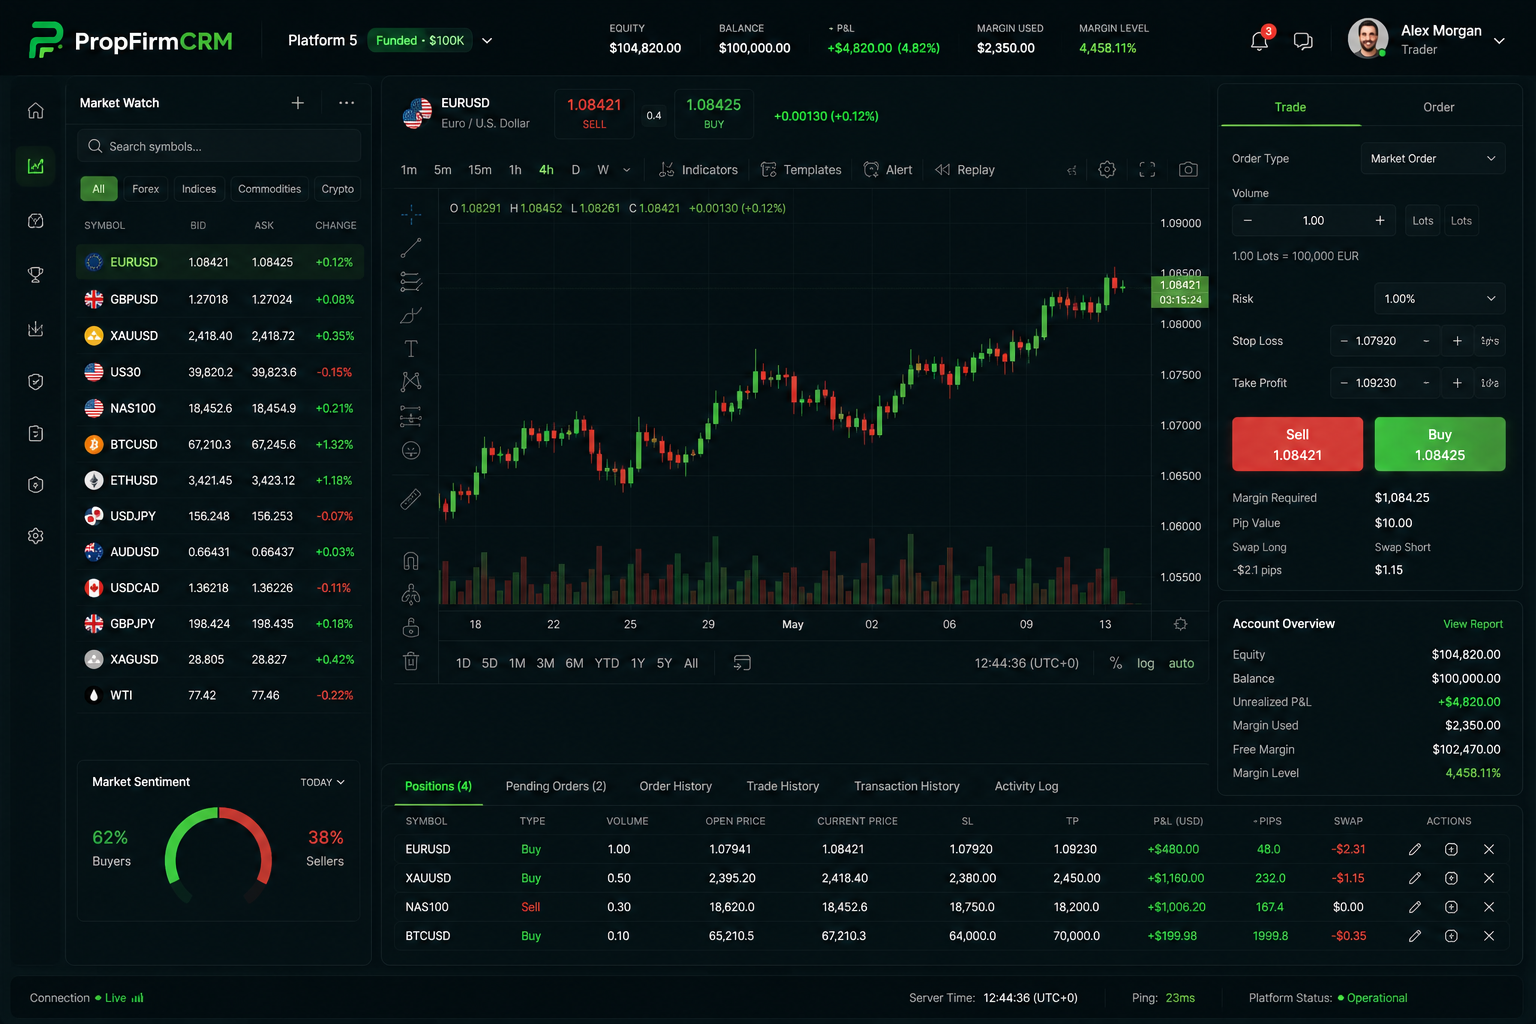Switch chart to 15m timeframe
This screenshot has width=1536, height=1024.
tap(480, 170)
